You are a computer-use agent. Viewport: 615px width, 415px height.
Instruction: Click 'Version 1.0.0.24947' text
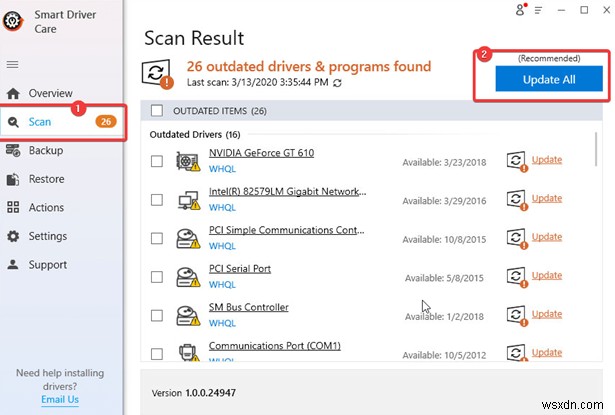click(x=194, y=393)
